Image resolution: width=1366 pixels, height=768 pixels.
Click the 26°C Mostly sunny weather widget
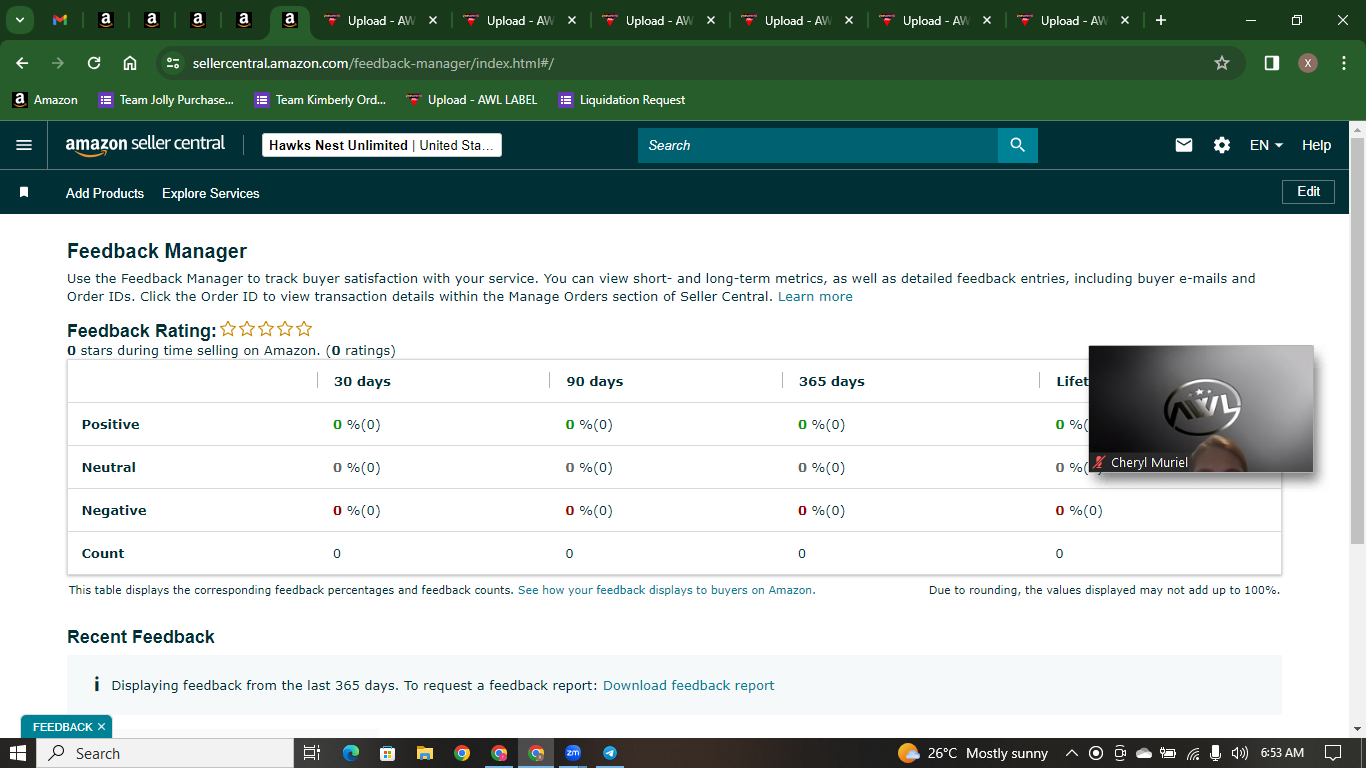[x=973, y=753]
